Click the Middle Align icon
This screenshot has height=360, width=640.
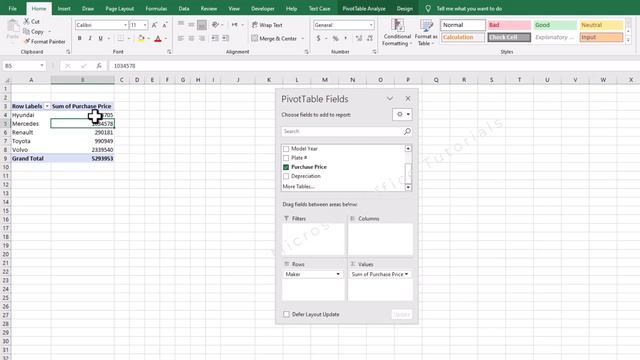(x=191, y=24)
